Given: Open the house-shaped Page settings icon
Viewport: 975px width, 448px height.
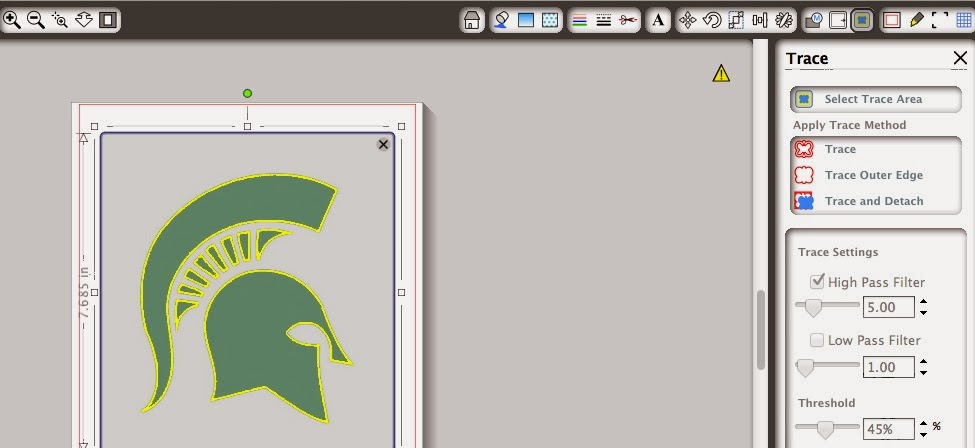Looking at the screenshot, I should point(472,21).
